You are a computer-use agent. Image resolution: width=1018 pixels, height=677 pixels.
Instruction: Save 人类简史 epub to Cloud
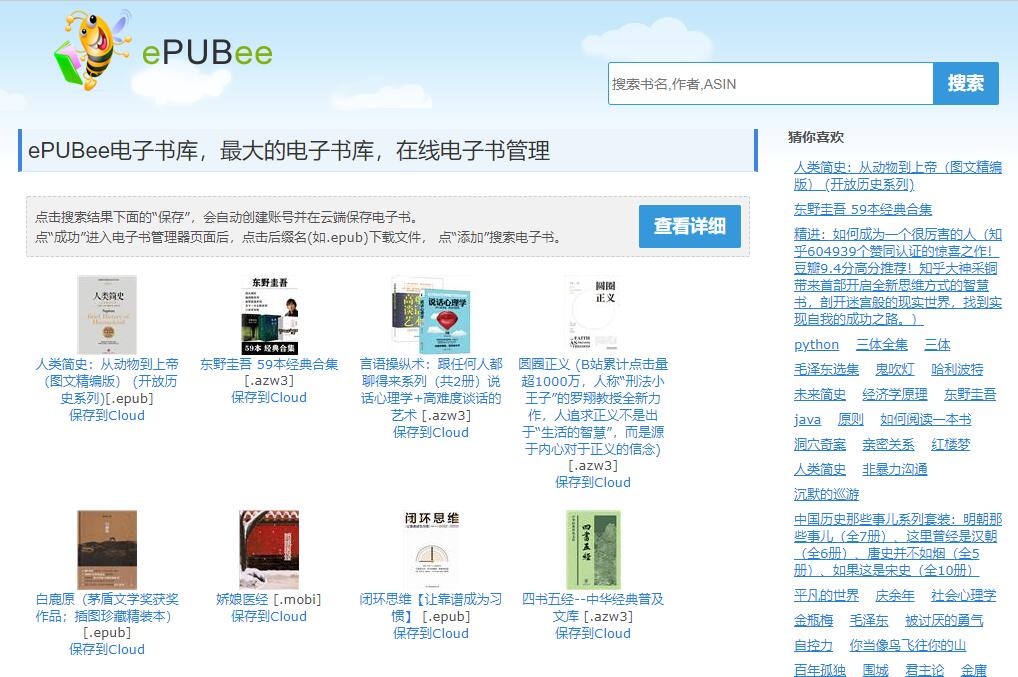pyautogui.click(x=107, y=415)
